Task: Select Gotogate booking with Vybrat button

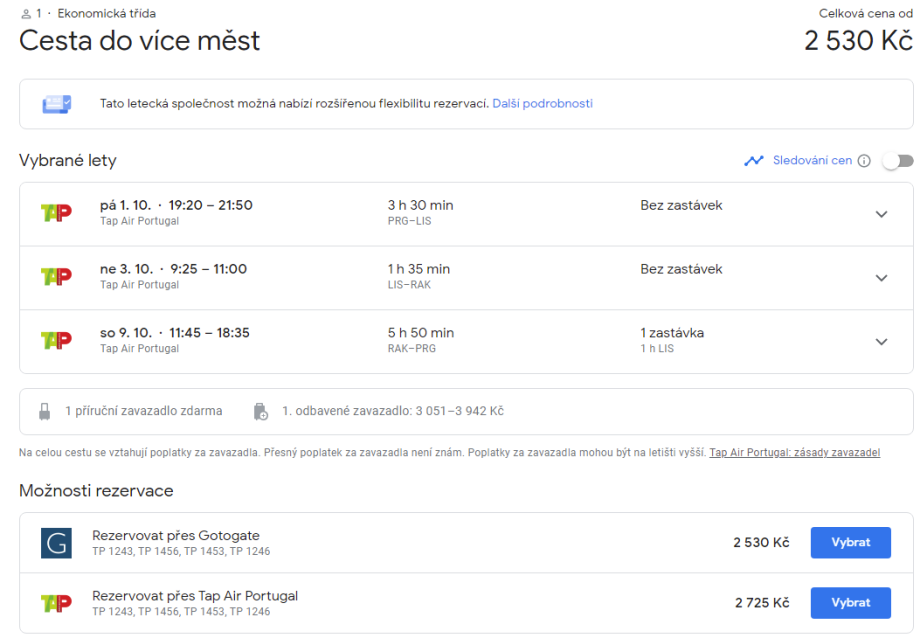Action: pos(850,543)
